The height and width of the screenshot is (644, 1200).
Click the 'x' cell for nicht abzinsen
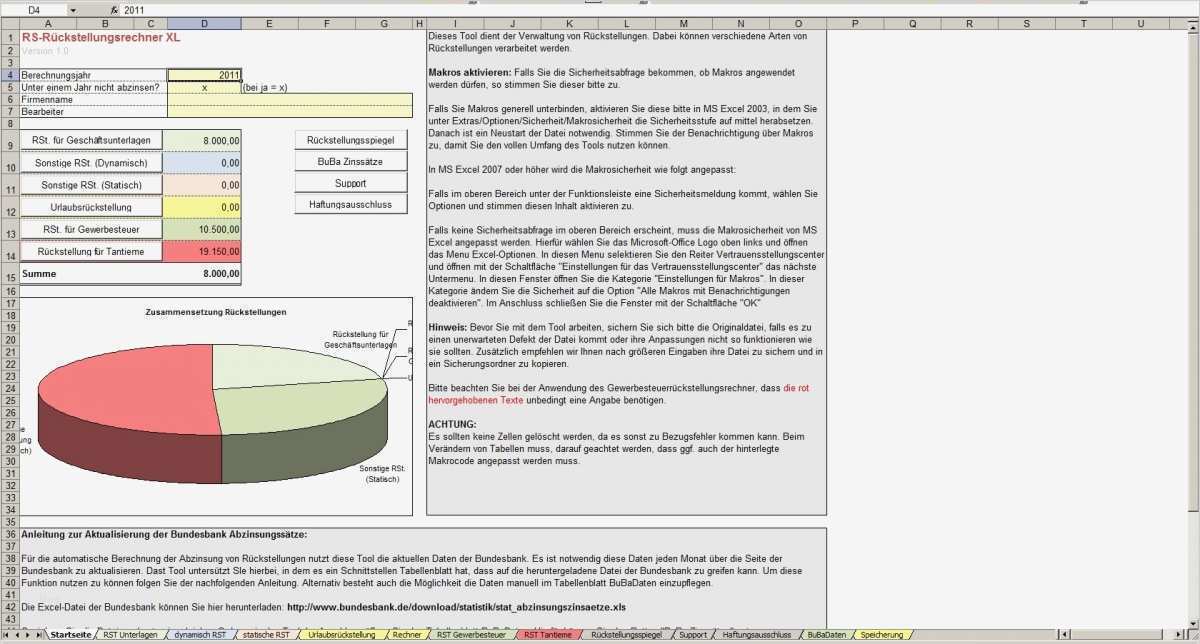pos(204,87)
